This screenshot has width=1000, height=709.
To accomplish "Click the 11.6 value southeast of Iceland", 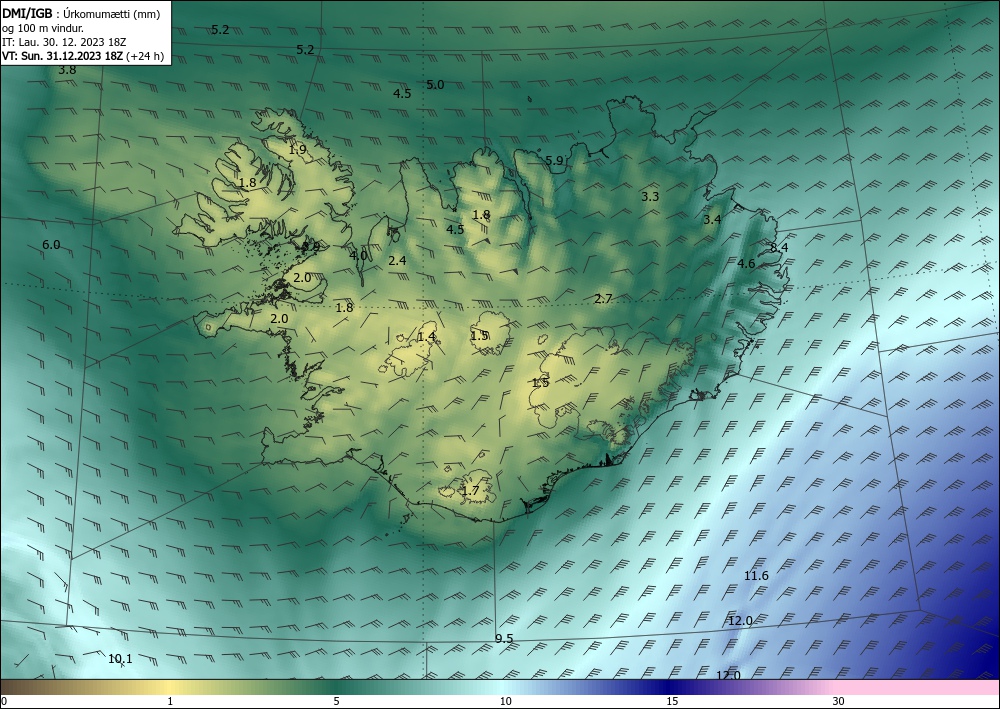I will [756, 576].
